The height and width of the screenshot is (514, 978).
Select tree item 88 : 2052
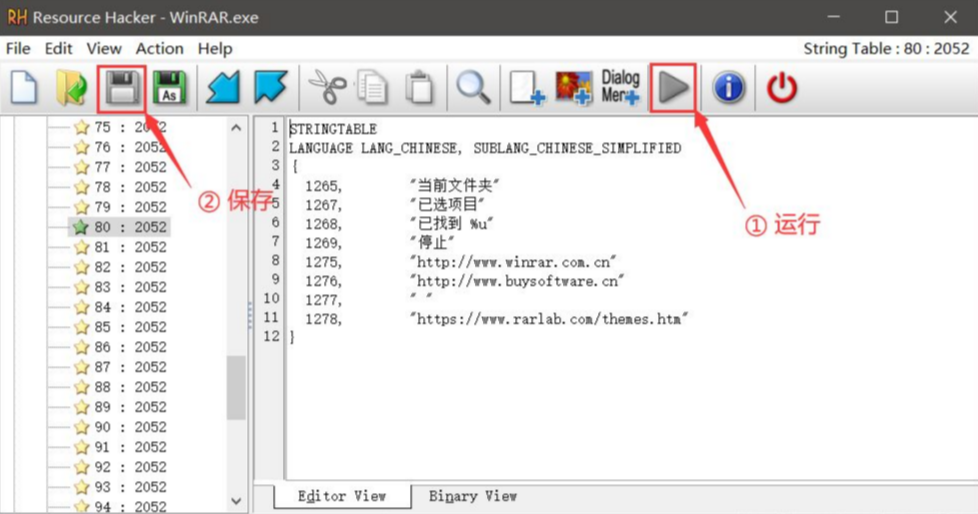[x=120, y=387]
